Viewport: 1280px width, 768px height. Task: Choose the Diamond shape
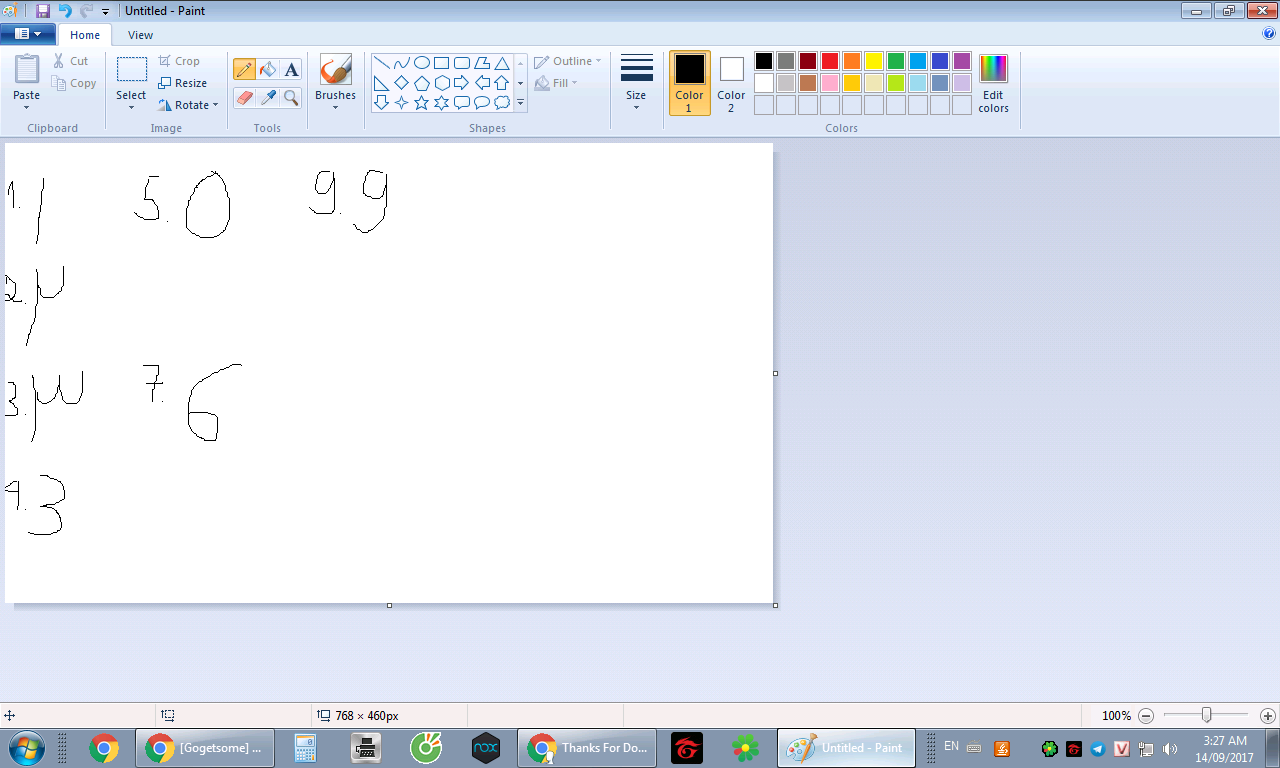(x=401, y=83)
